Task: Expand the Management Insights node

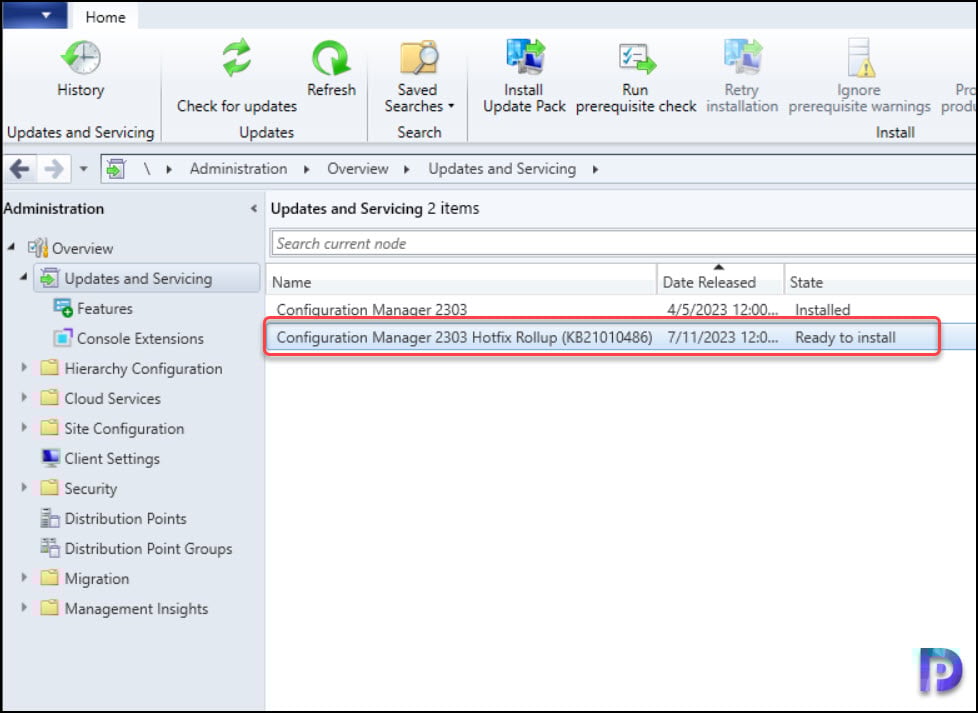Action: 24,608
